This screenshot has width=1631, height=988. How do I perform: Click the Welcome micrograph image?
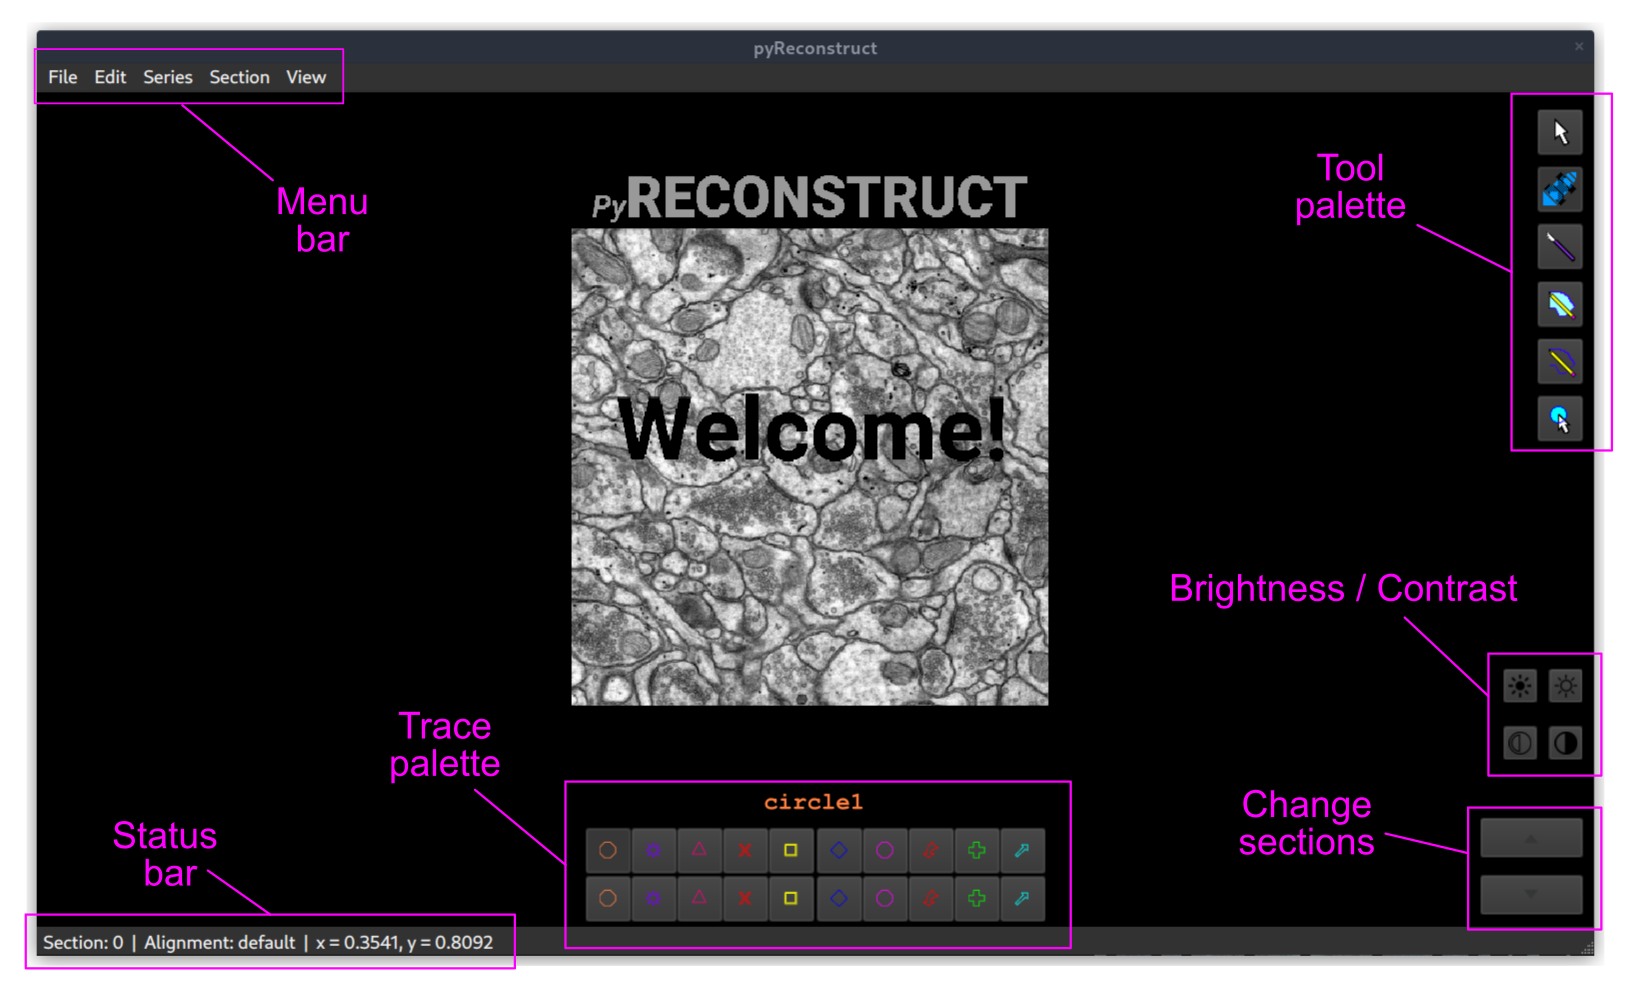tap(809, 467)
